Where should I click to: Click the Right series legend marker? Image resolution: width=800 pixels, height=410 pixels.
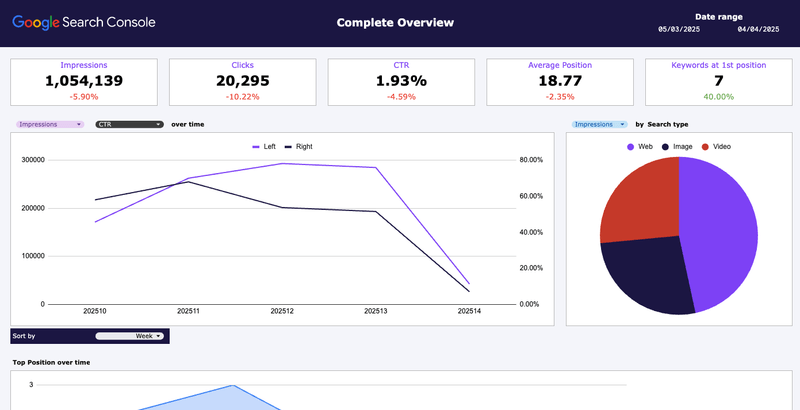(288, 147)
